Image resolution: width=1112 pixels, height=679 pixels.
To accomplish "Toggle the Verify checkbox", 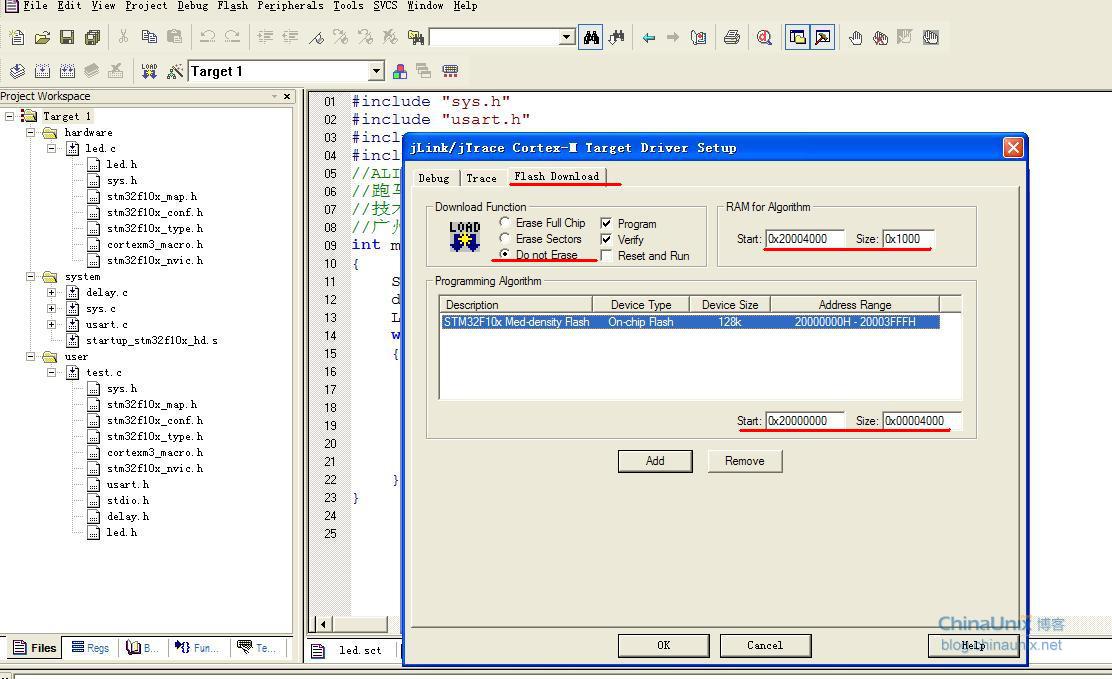I will click(x=606, y=239).
